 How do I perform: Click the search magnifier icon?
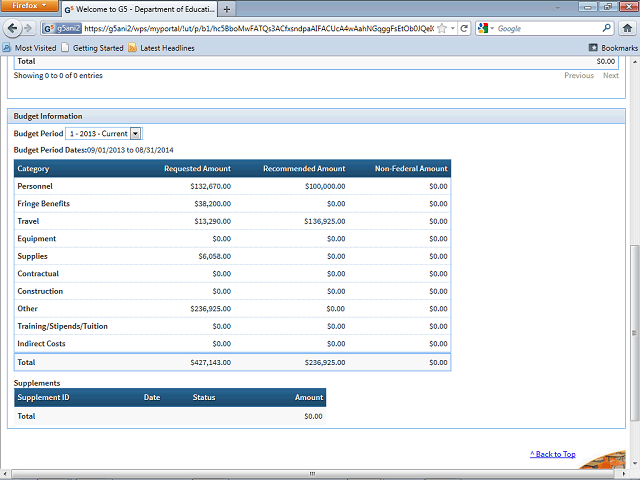click(607, 28)
